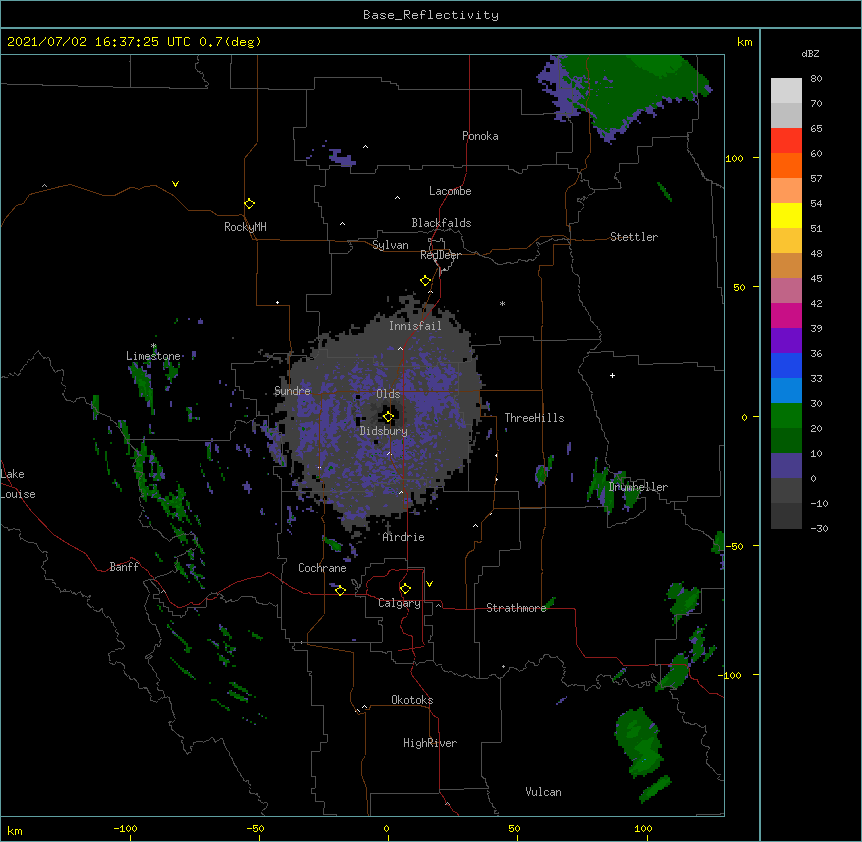Click the Strathmore label
The image size is (862, 842).
pyautogui.click(x=516, y=608)
